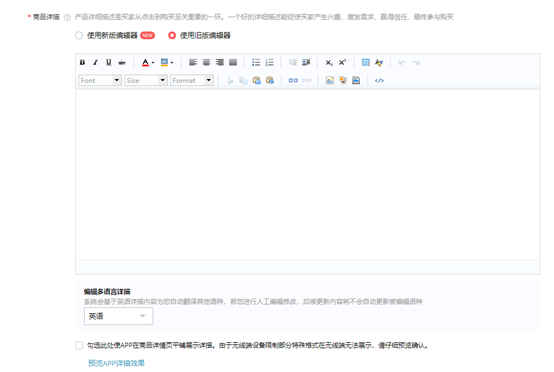Click the NEW badge beside new editor option
Image resolution: width=554 pixels, height=372 pixels.
coord(147,35)
